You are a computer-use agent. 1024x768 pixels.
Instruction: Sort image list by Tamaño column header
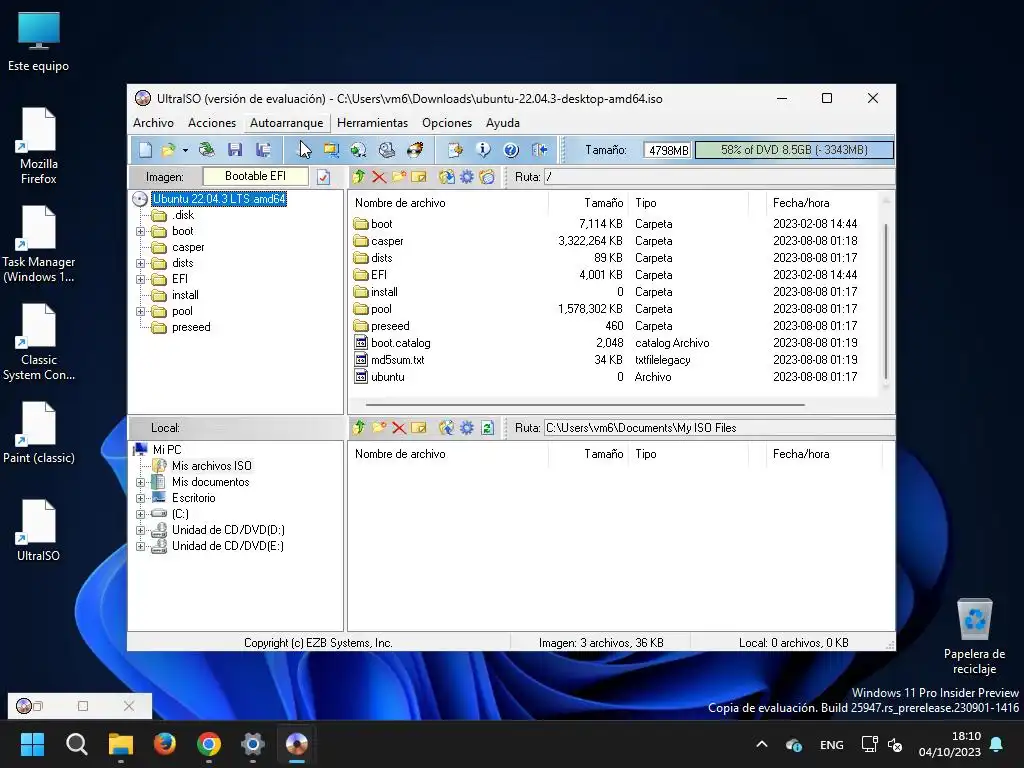click(x=588, y=203)
